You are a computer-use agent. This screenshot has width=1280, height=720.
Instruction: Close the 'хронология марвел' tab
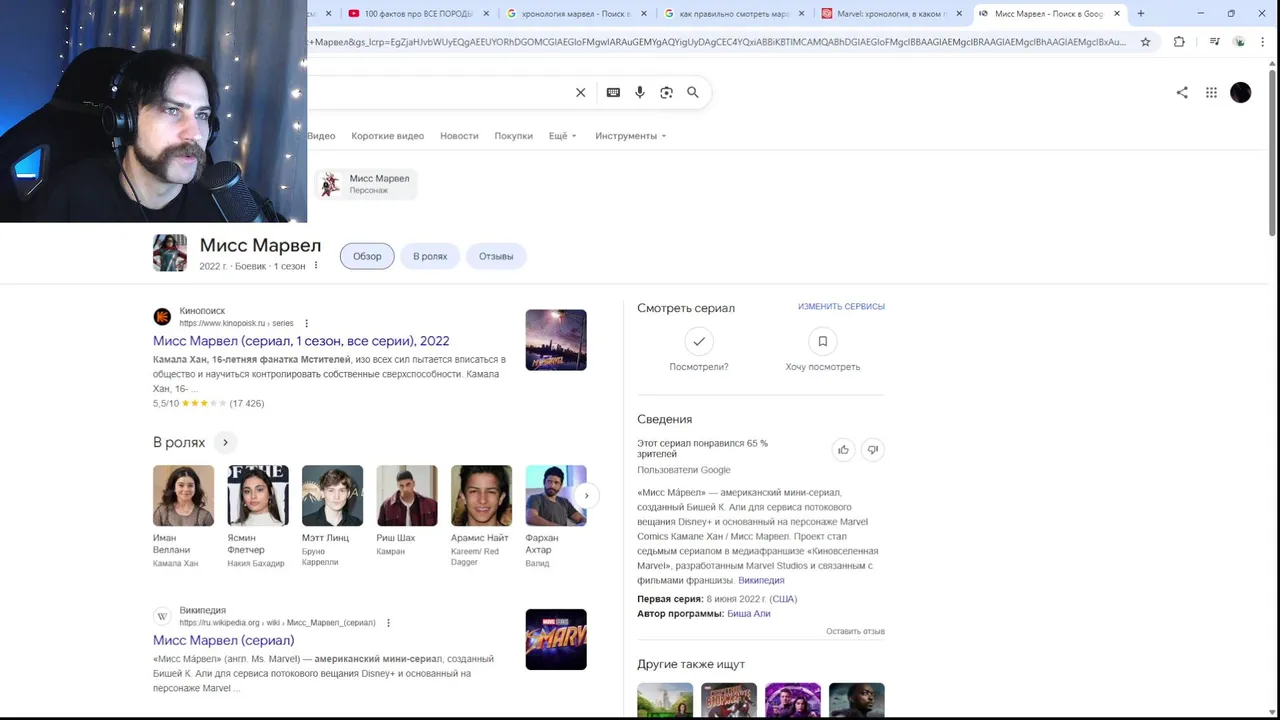point(643,14)
